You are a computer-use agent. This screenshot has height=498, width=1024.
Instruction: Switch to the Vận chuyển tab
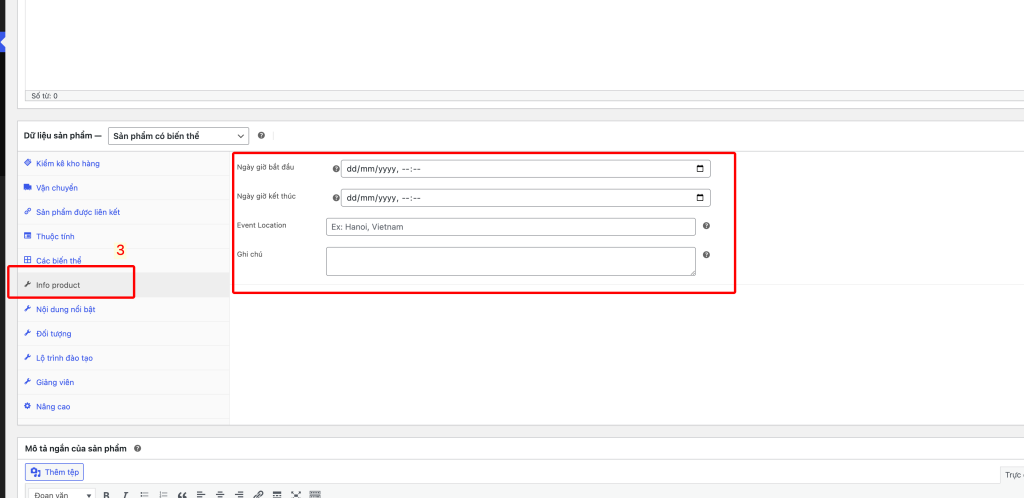[56, 188]
